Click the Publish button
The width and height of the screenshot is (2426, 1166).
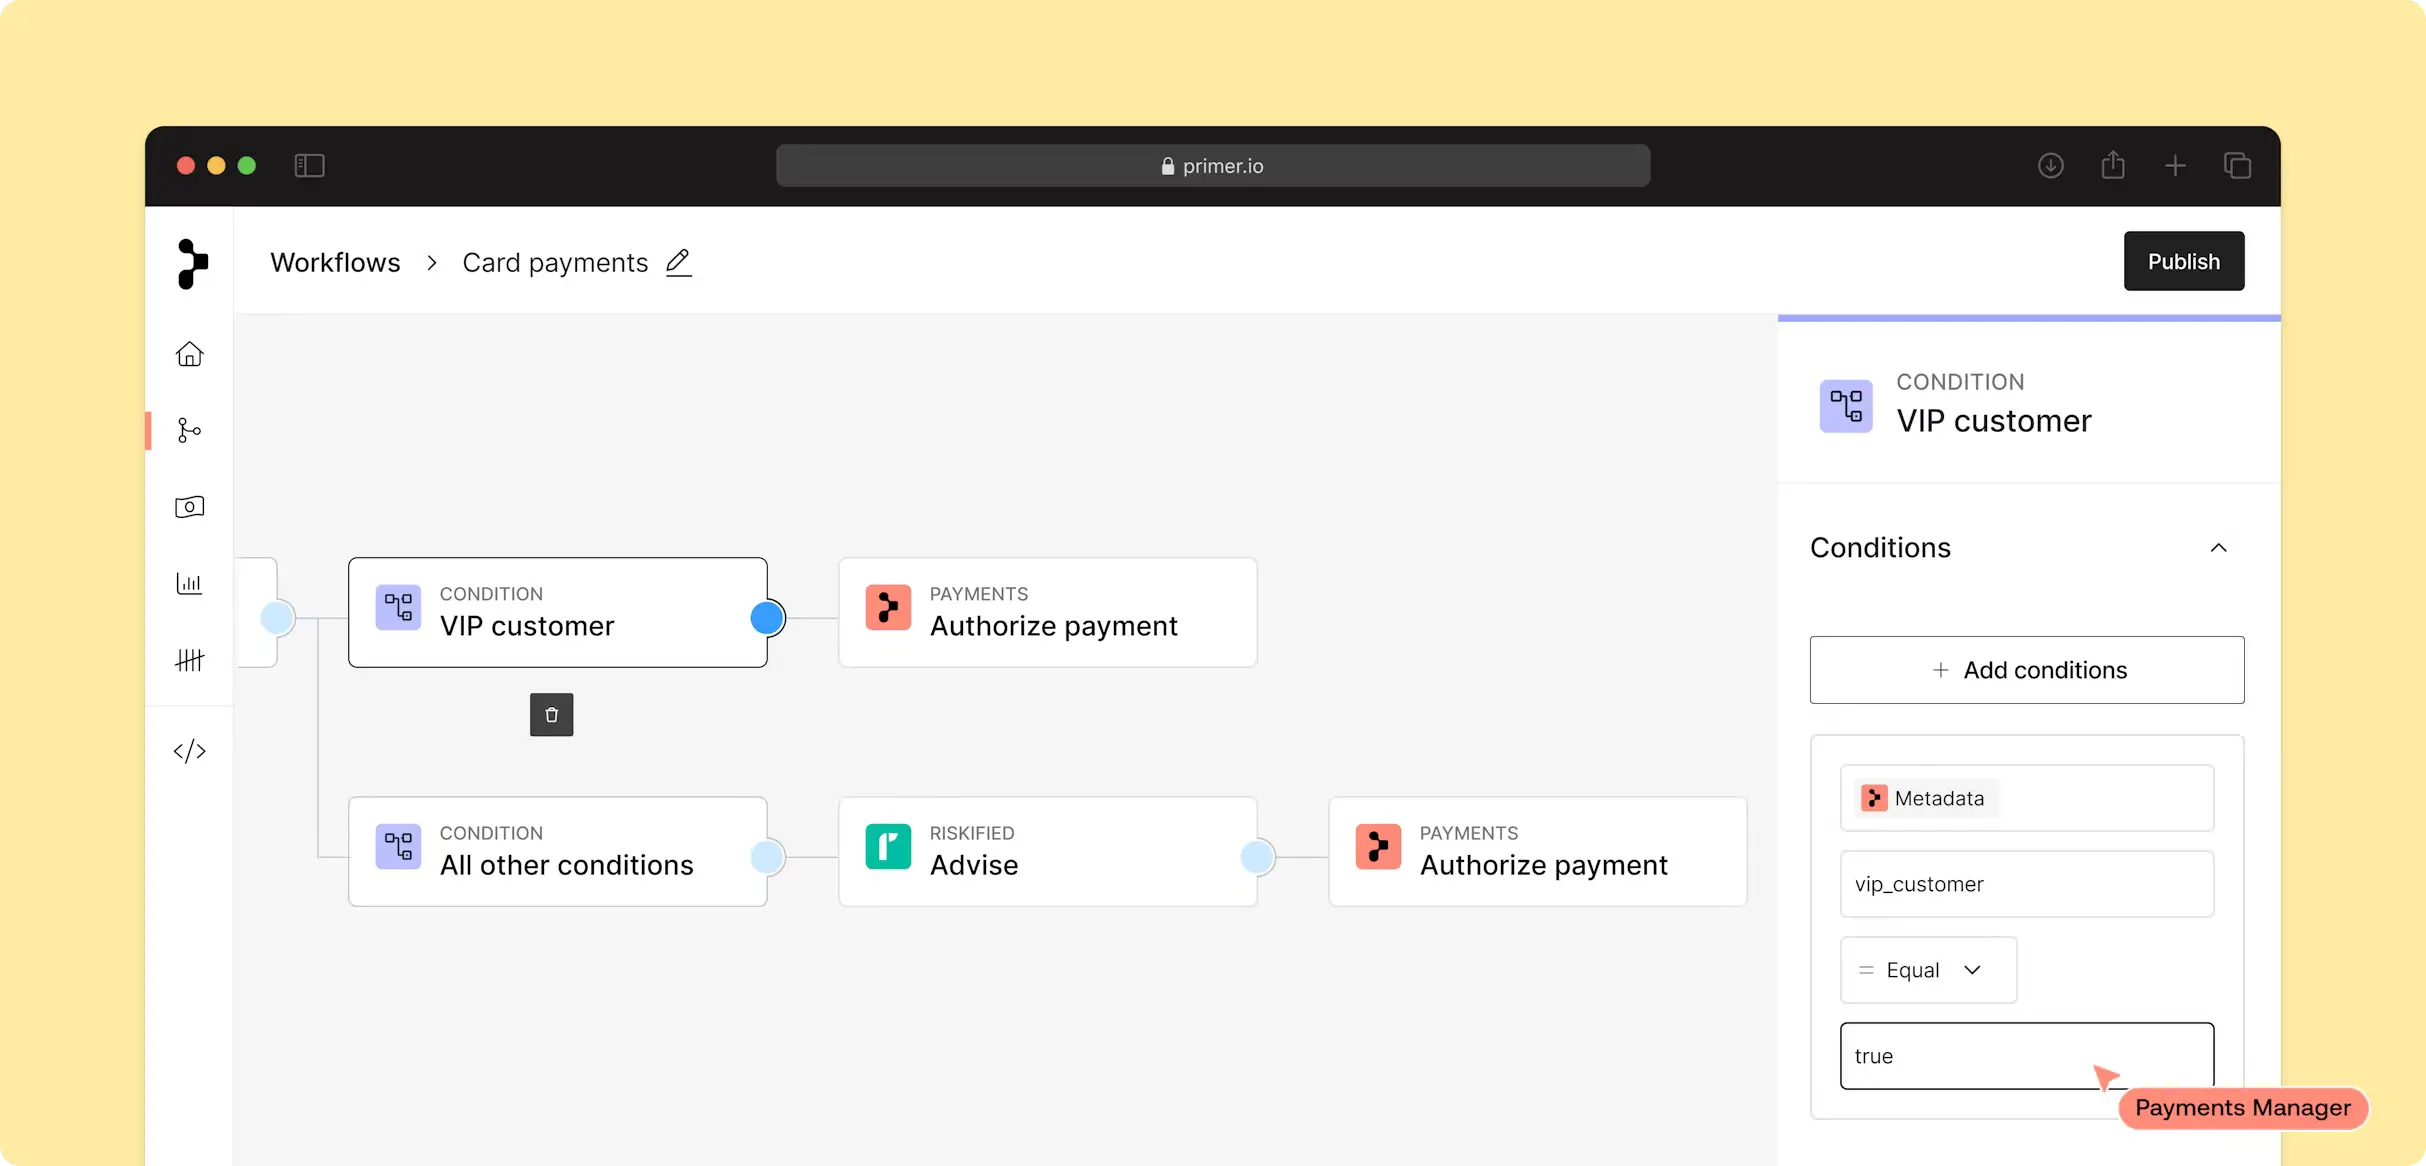coord(2183,261)
